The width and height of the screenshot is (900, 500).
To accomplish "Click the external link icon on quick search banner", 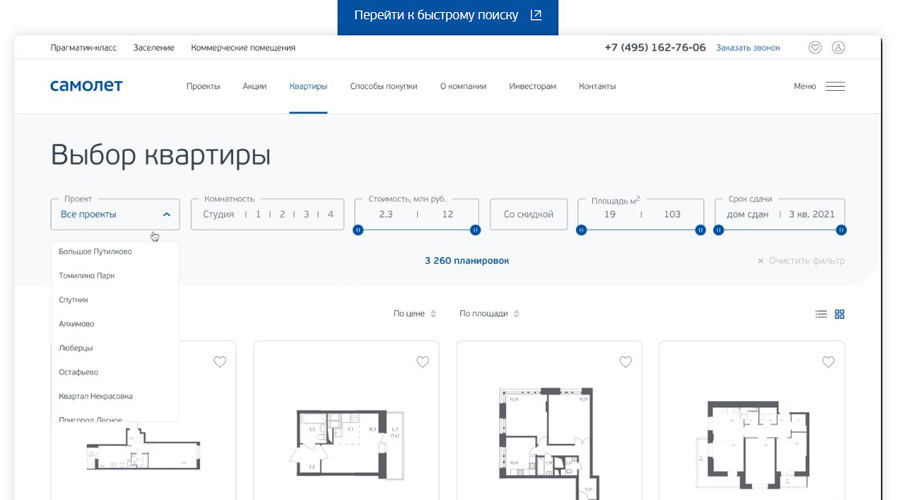I will coord(536,15).
